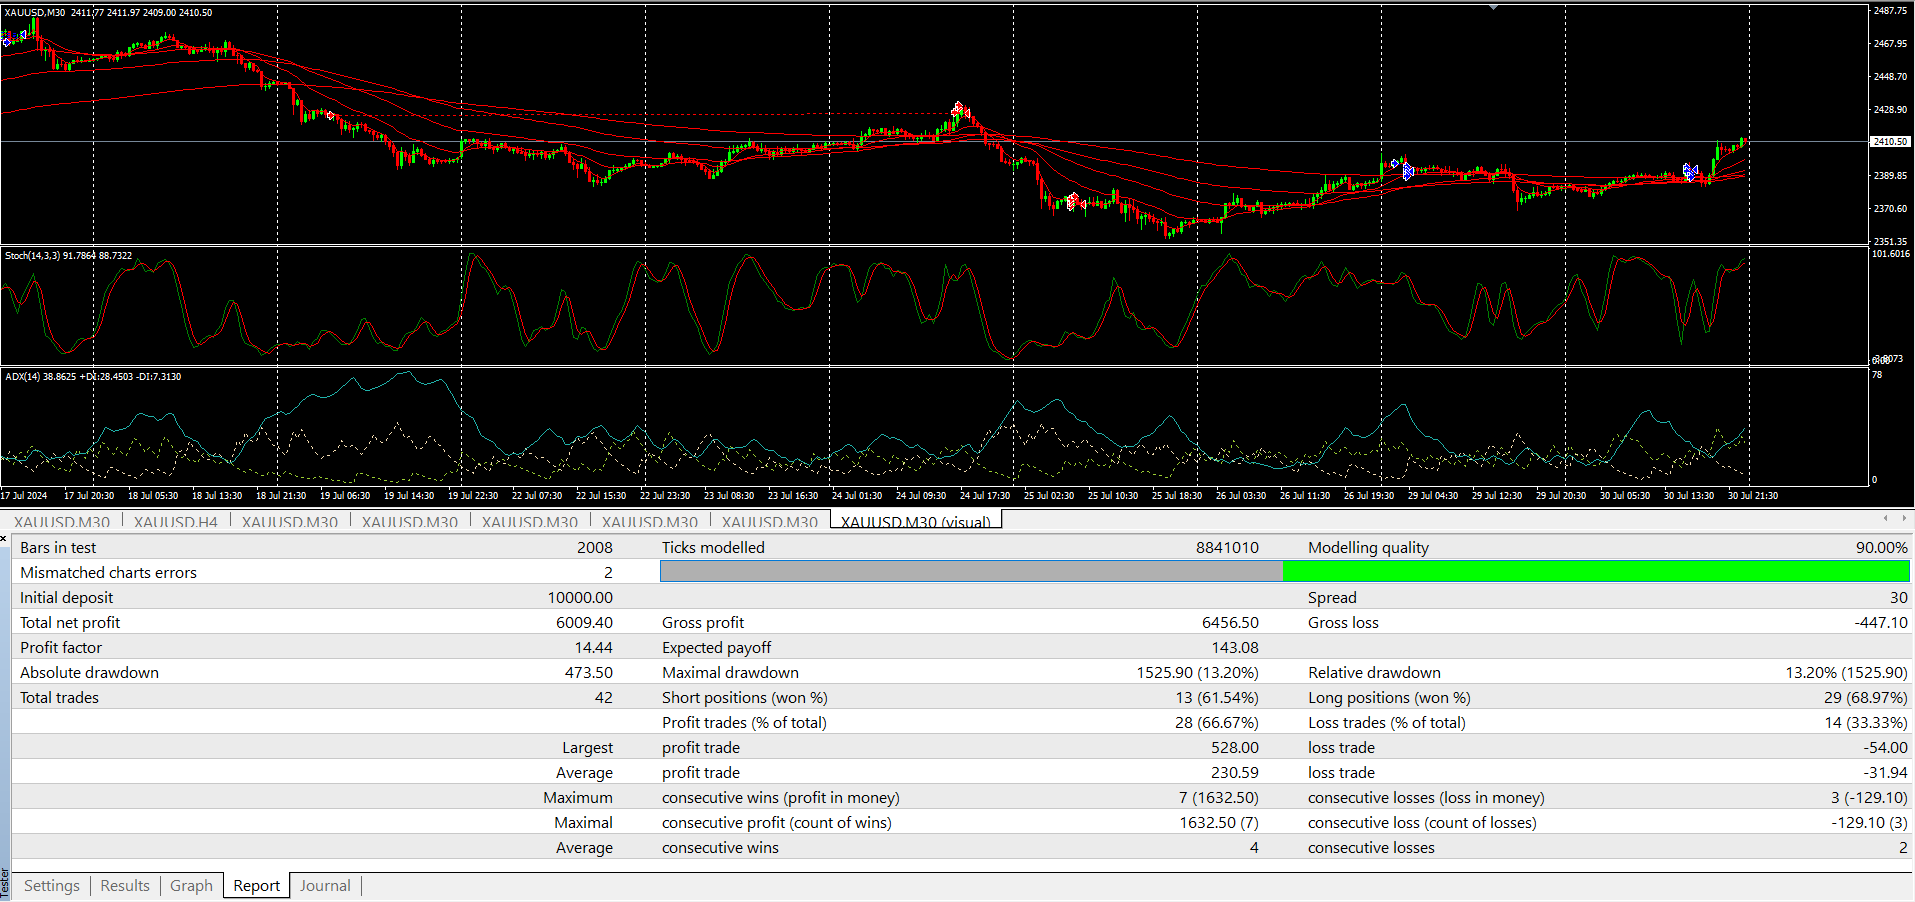This screenshot has width=1915, height=902.
Task: Click the small red arrow near 19 Jul 06:30
Action: pos(331,116)
